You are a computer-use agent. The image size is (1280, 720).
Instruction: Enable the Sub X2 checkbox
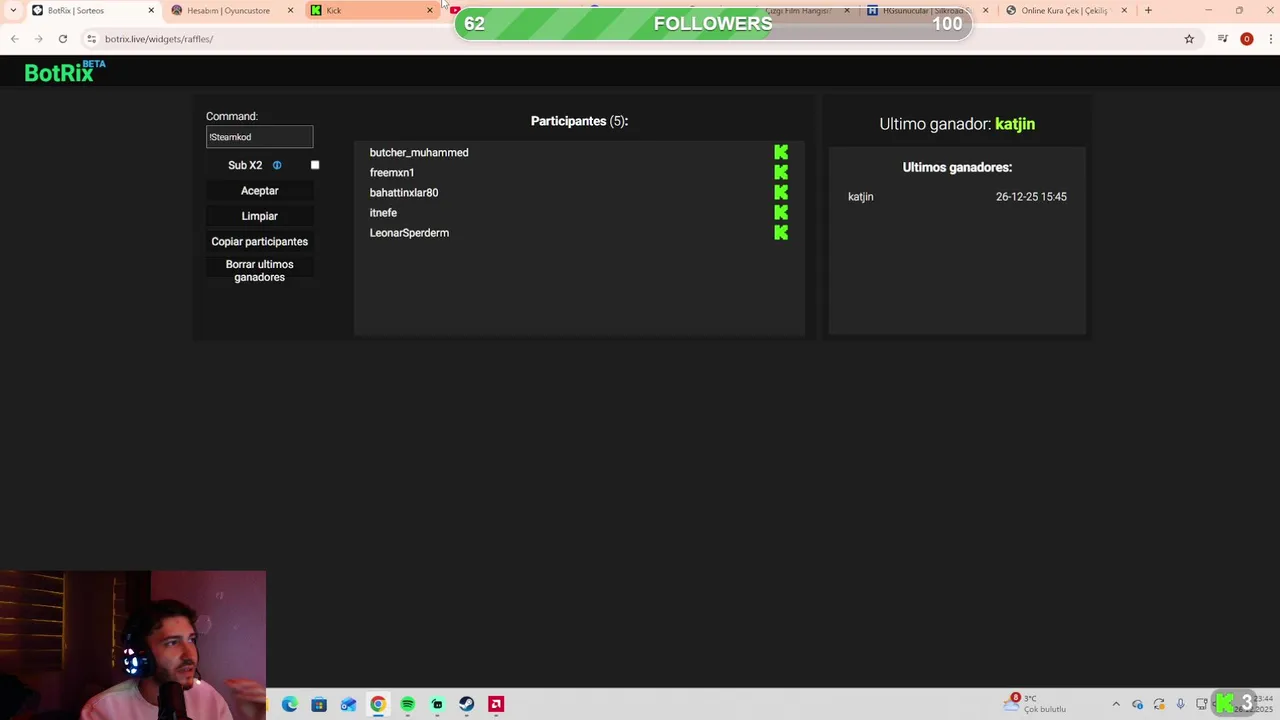pyautogui.click(x=315, y=165)
